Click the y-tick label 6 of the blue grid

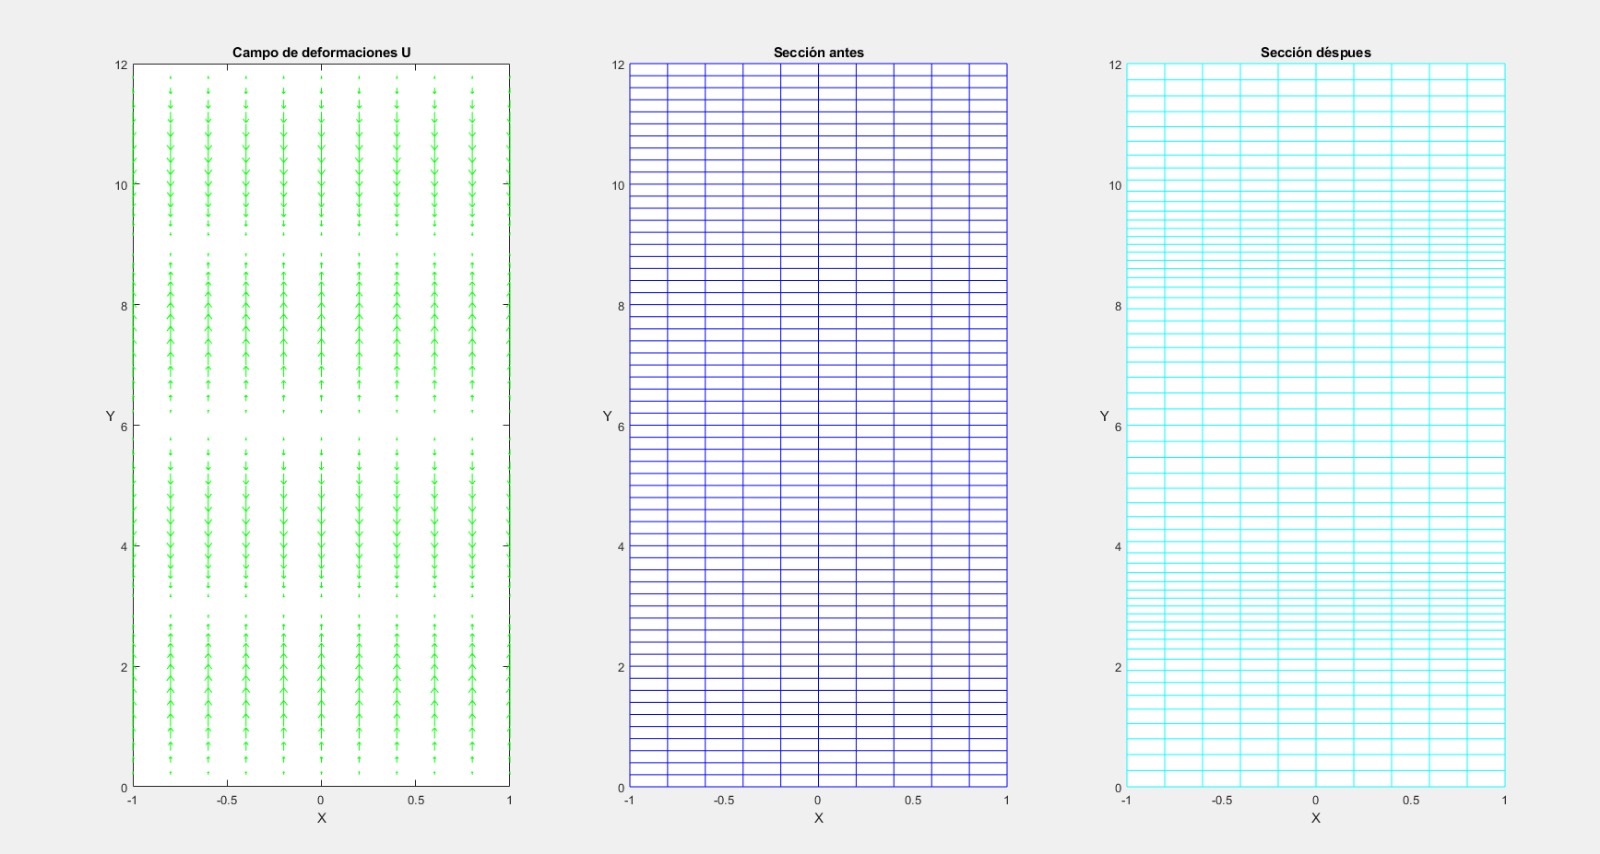click(x=621, y=427)
